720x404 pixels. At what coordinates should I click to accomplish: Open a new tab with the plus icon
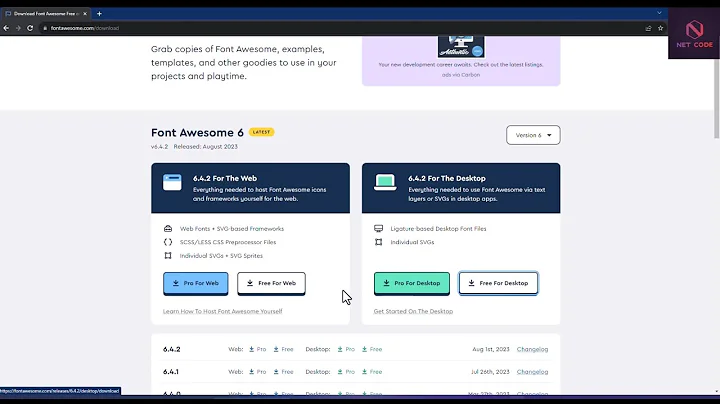coord(99,14)
